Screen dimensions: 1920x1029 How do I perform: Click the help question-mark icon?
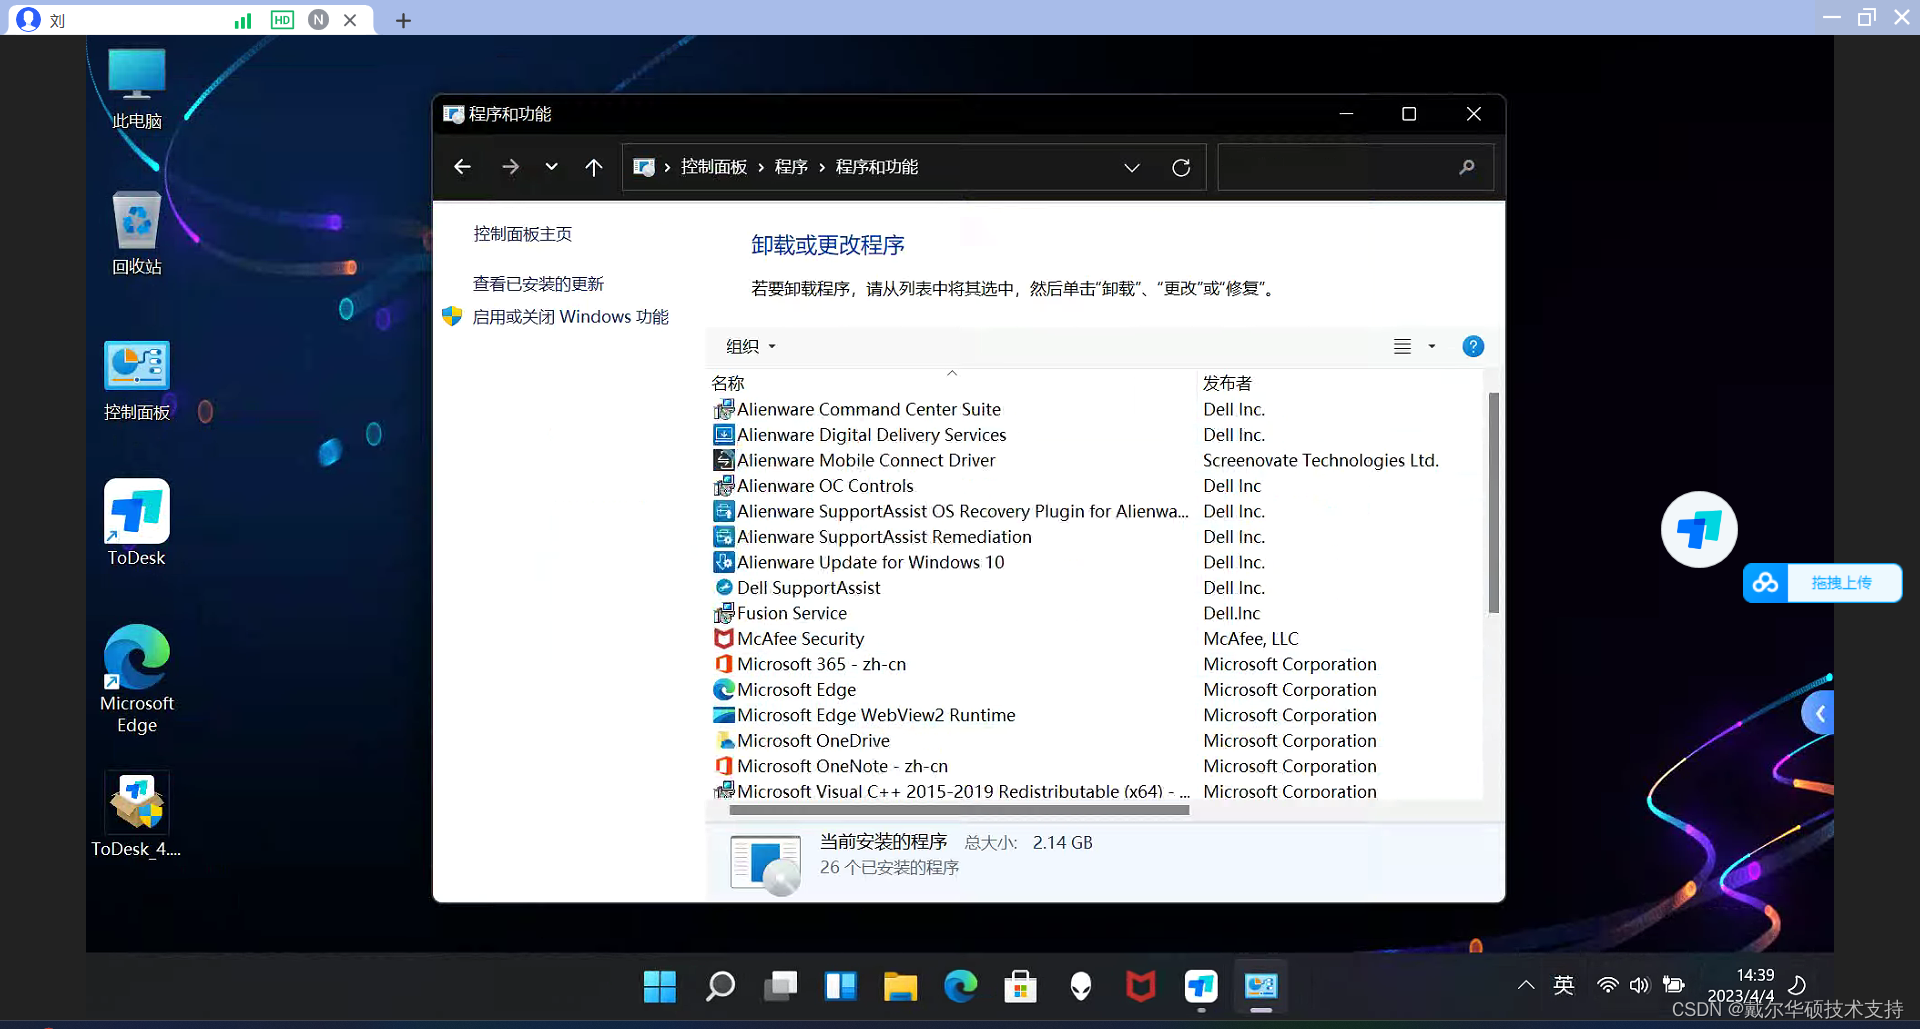tap(1473, 346)
